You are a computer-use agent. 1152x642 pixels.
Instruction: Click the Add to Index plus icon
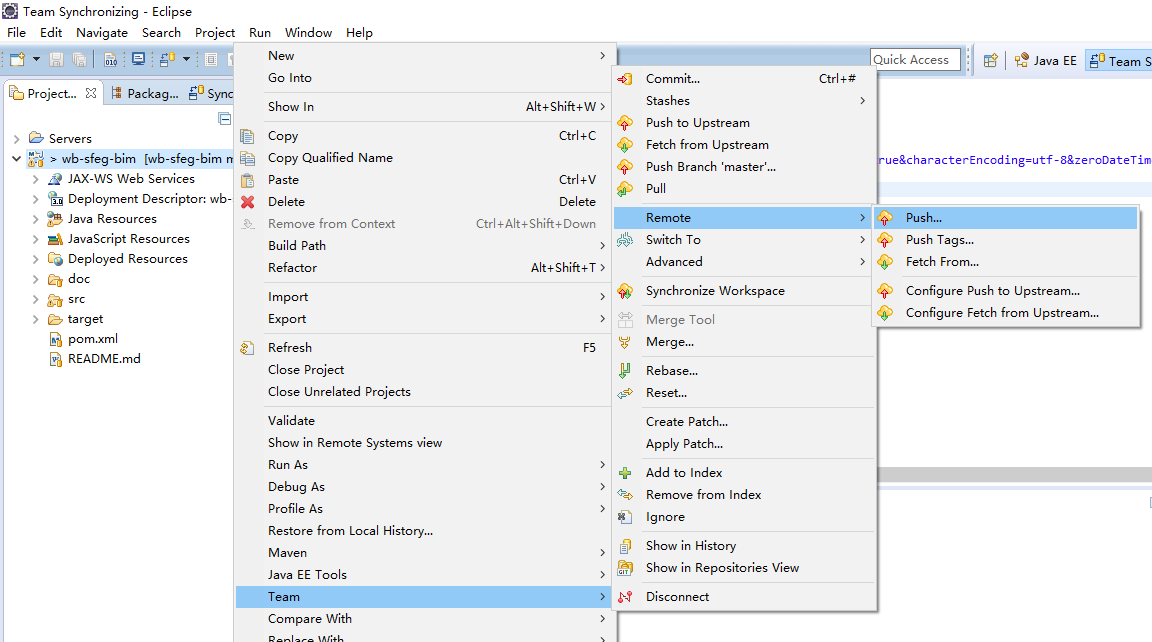(x=625, y=473)
